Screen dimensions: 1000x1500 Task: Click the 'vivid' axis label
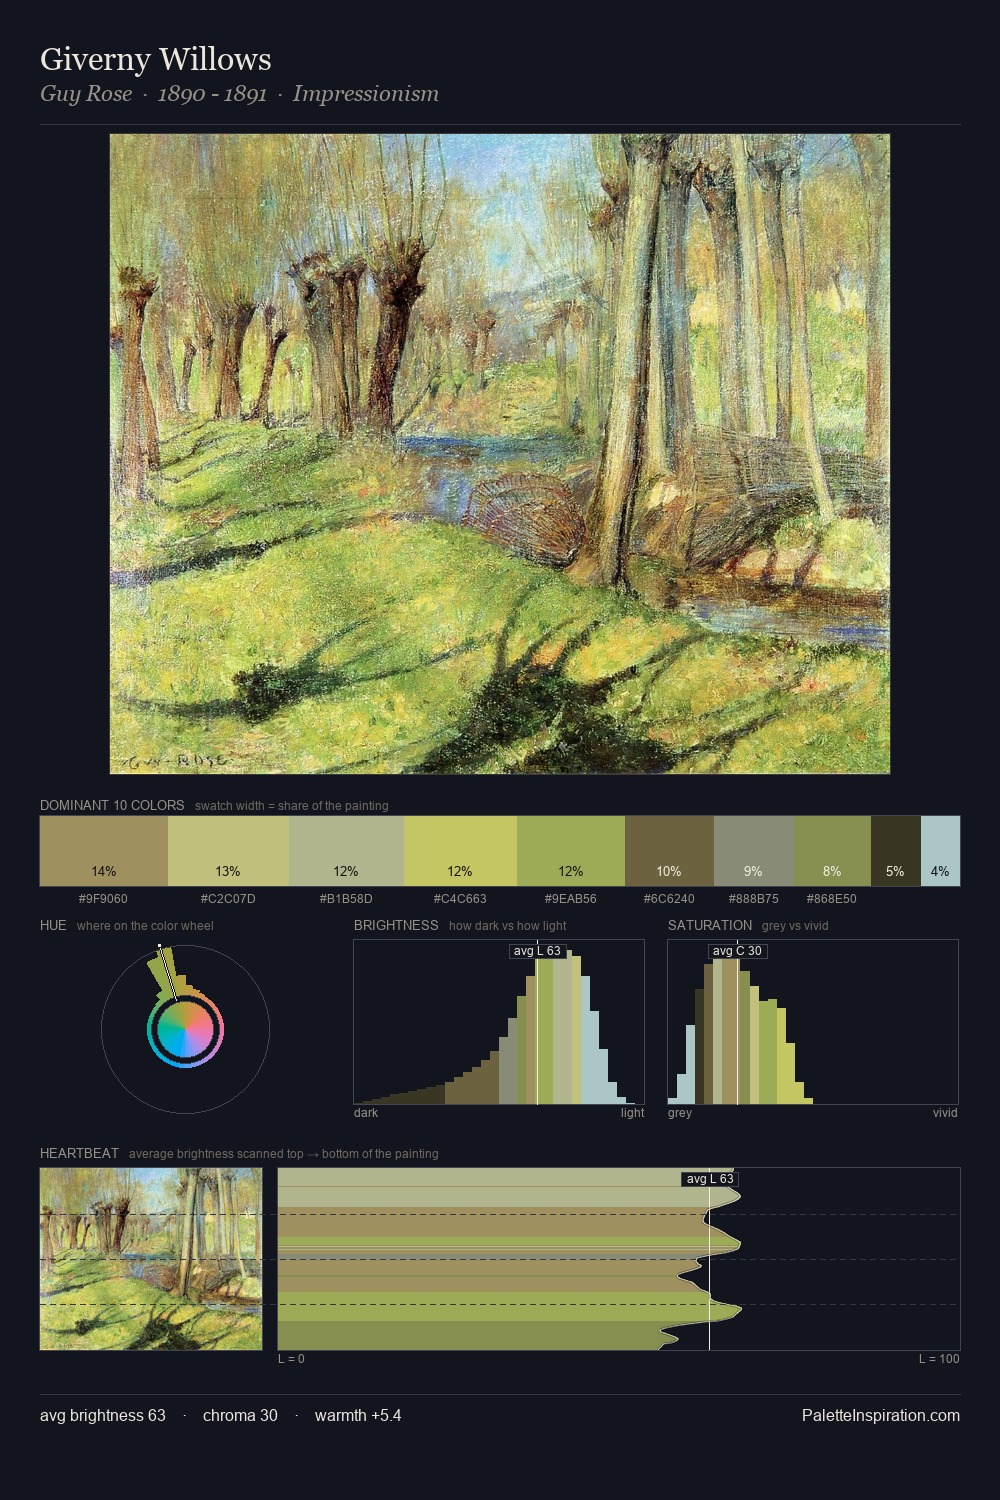(x=945, y=1113)
